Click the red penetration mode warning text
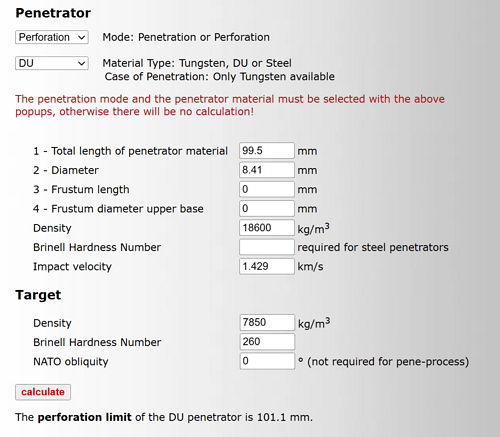Screen dimensions: 500x437 pyautogui.click(x=230, y=105)
